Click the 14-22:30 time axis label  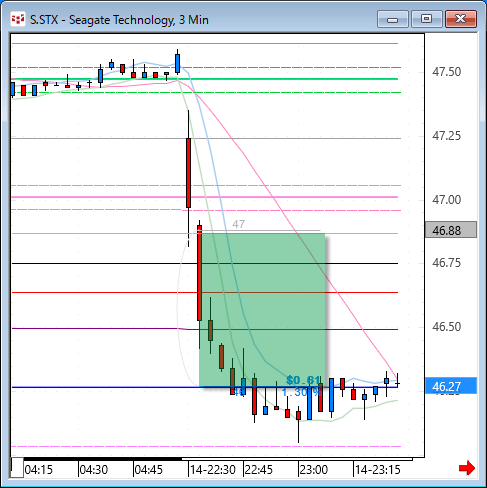213,470
